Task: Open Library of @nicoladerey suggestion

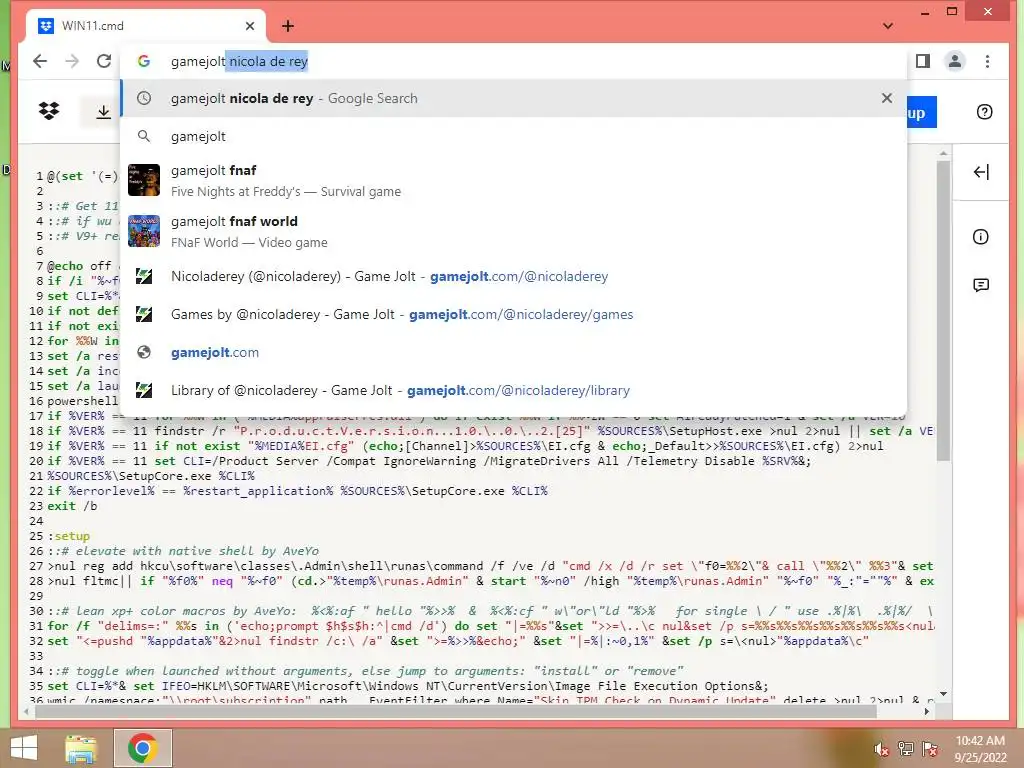Action: click(513, 390)
